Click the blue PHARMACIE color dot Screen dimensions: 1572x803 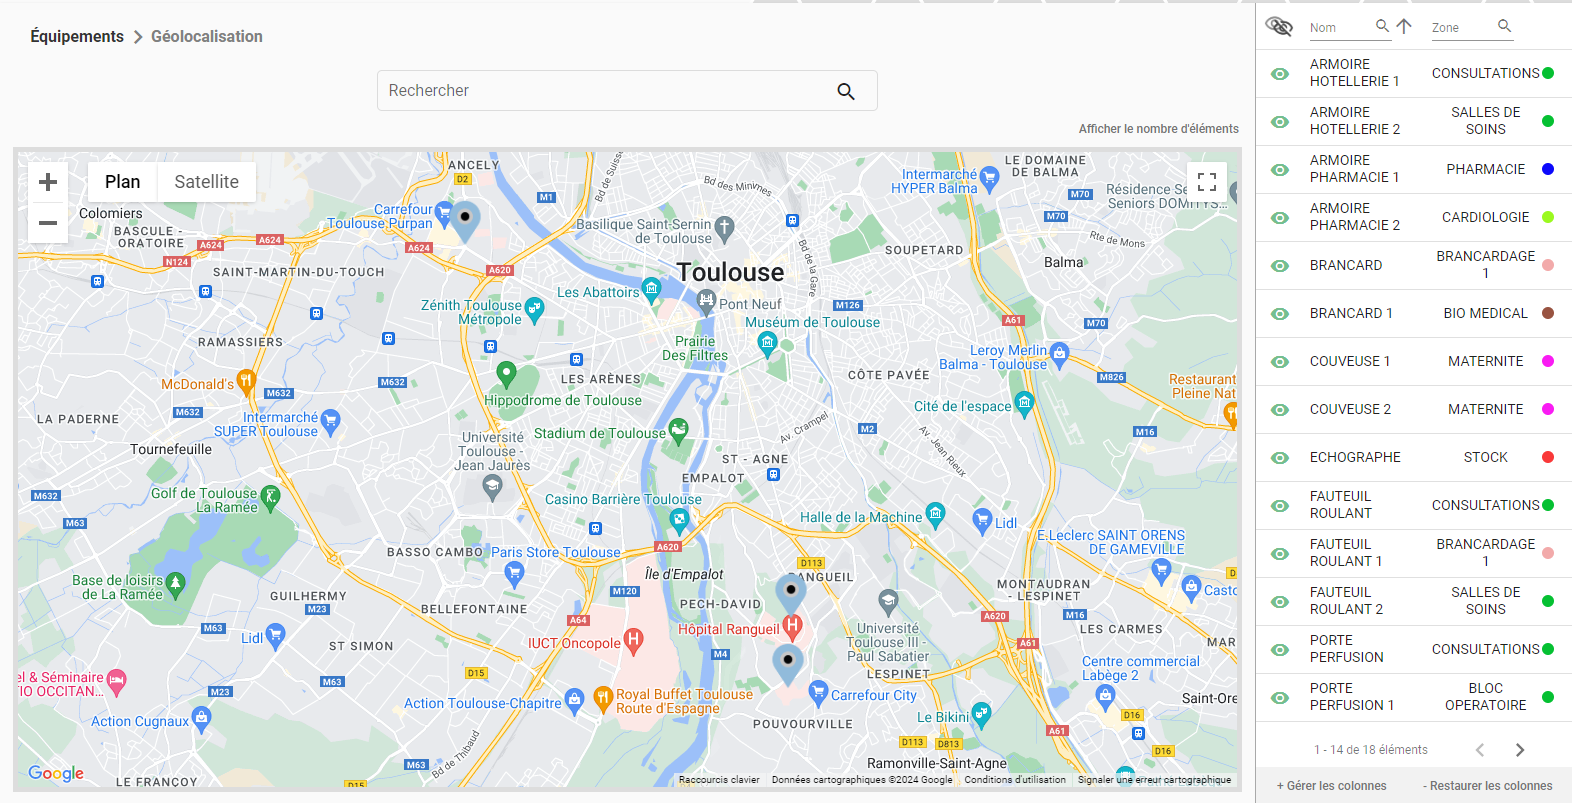[x=1548, y=169]
